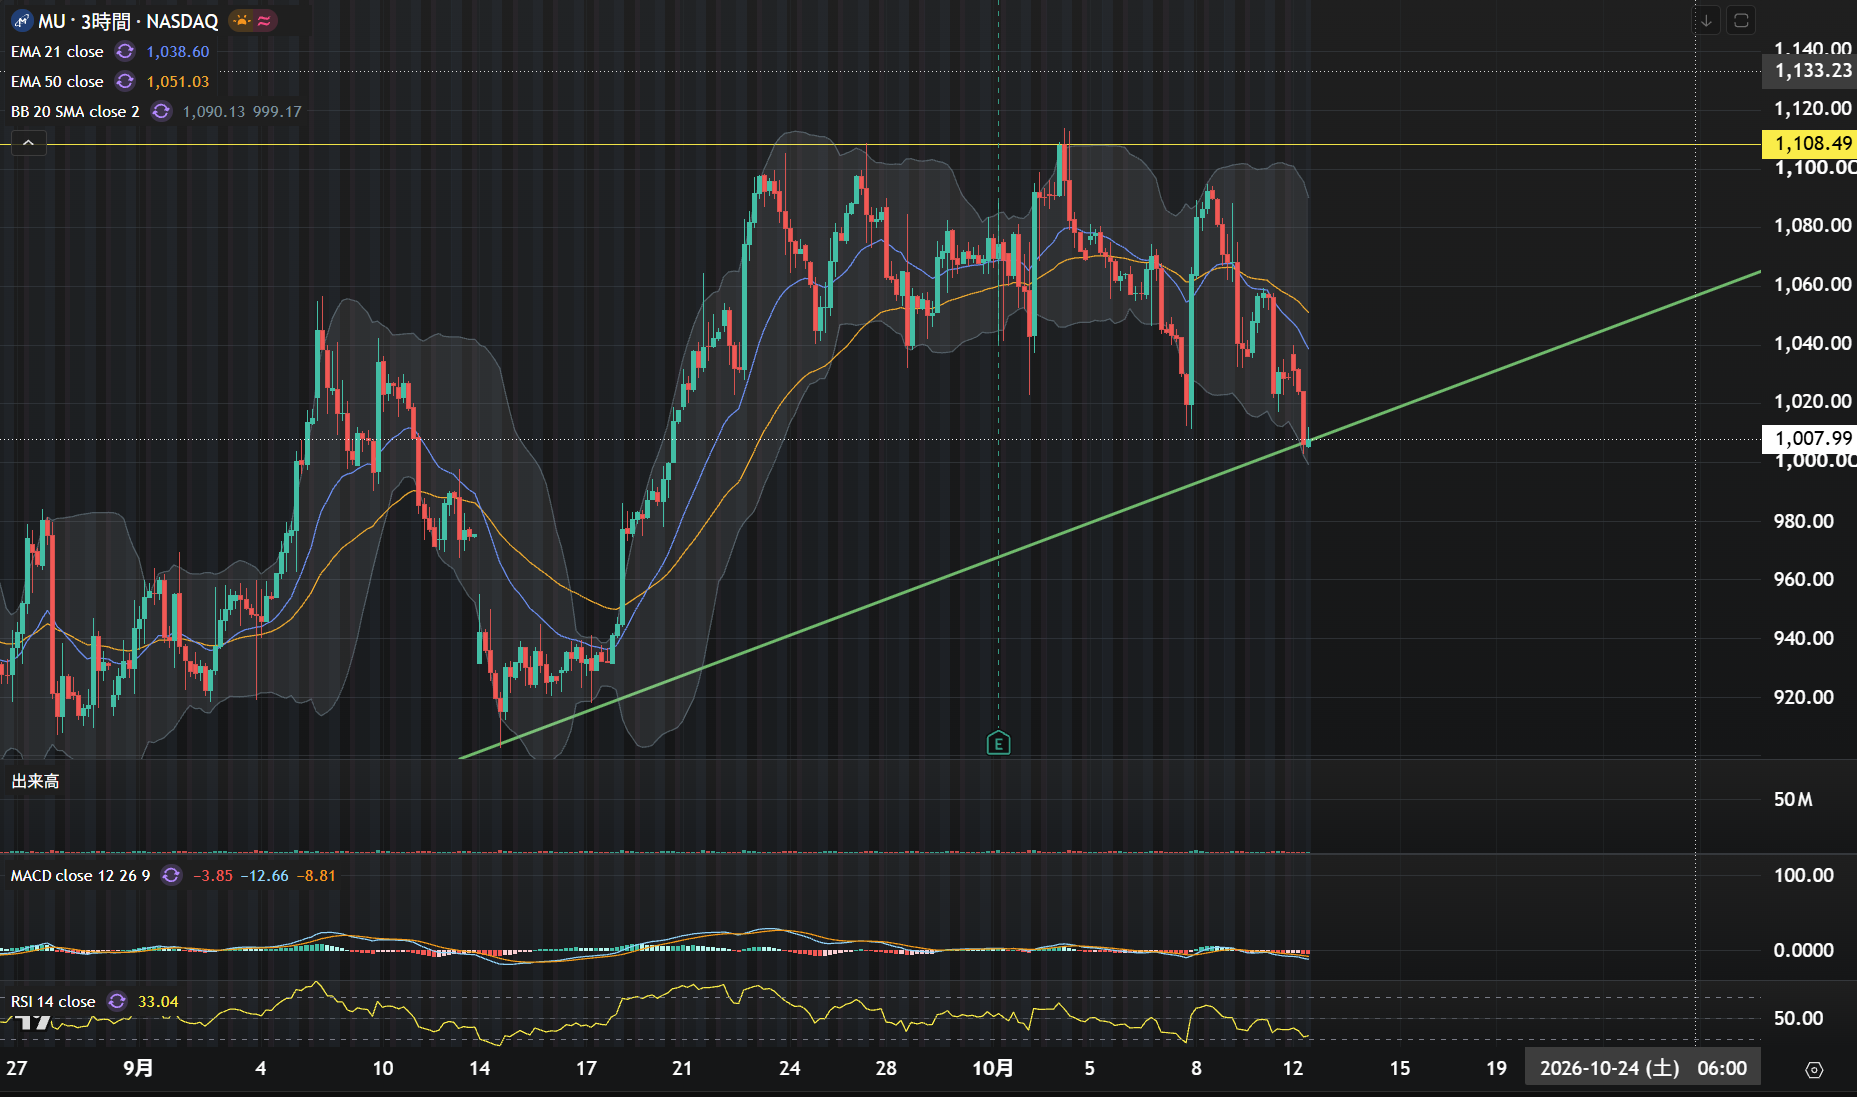Click the MACD line value −12.66

click(x=265, y=876)
